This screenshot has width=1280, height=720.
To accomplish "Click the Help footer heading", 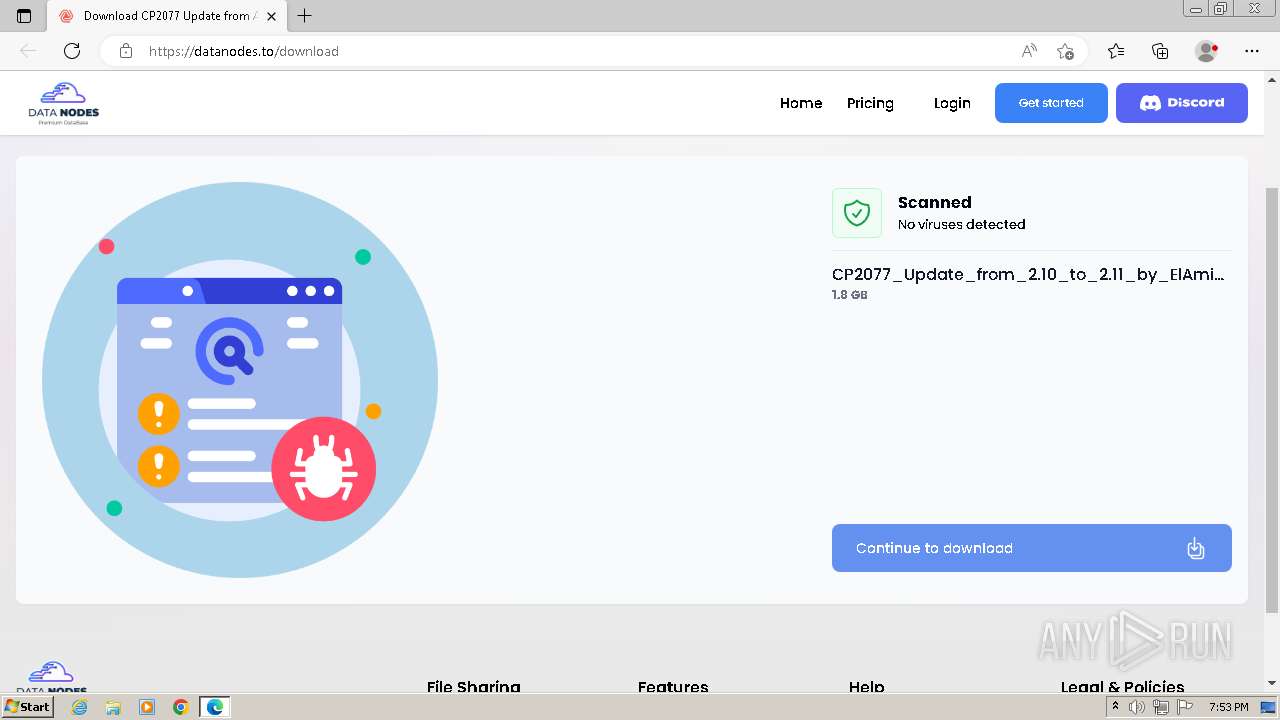I will click(866, 687).
